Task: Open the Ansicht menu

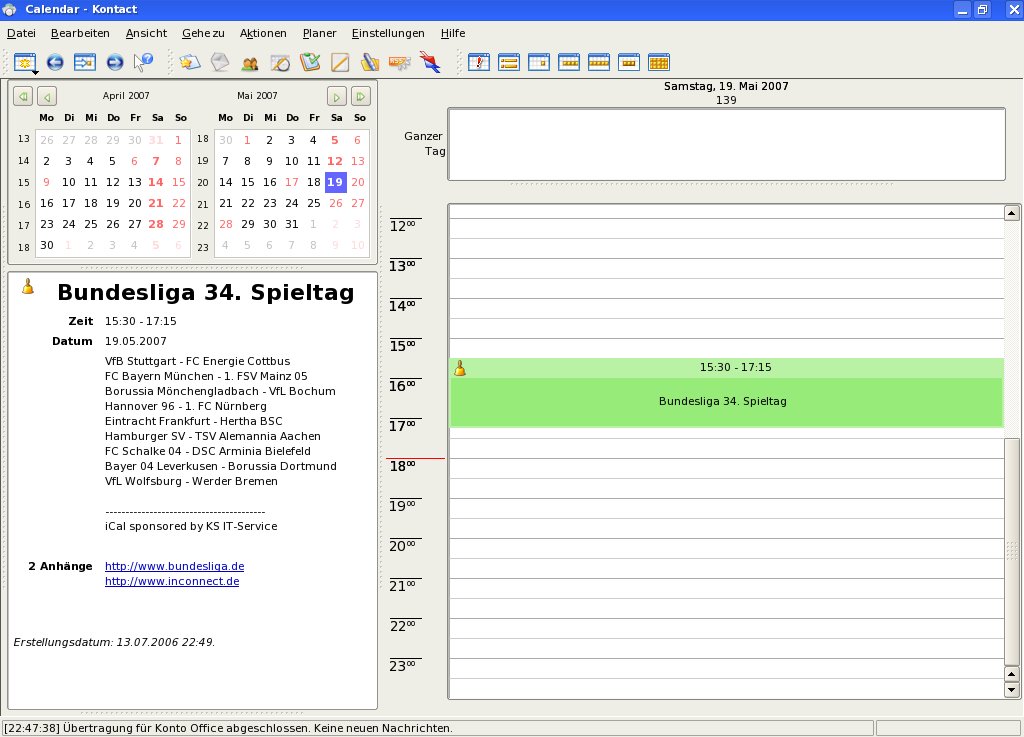Action: pyautogui.click(x=146, y=33)
